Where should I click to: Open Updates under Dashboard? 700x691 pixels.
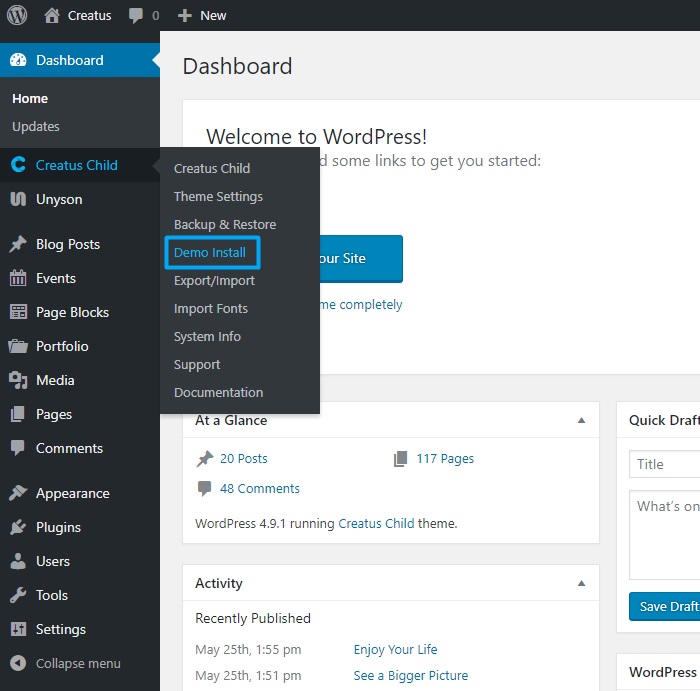point(36,126)
